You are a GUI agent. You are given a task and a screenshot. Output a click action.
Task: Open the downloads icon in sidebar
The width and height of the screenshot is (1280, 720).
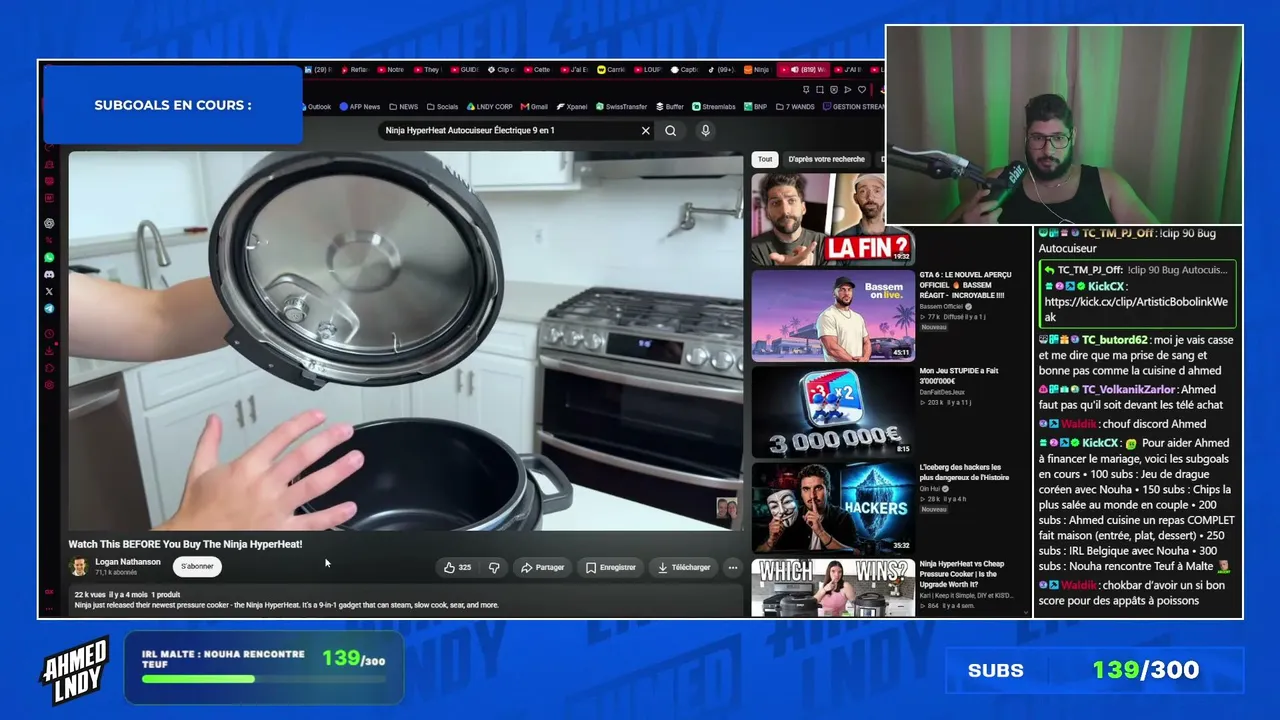tap(49, 351)
